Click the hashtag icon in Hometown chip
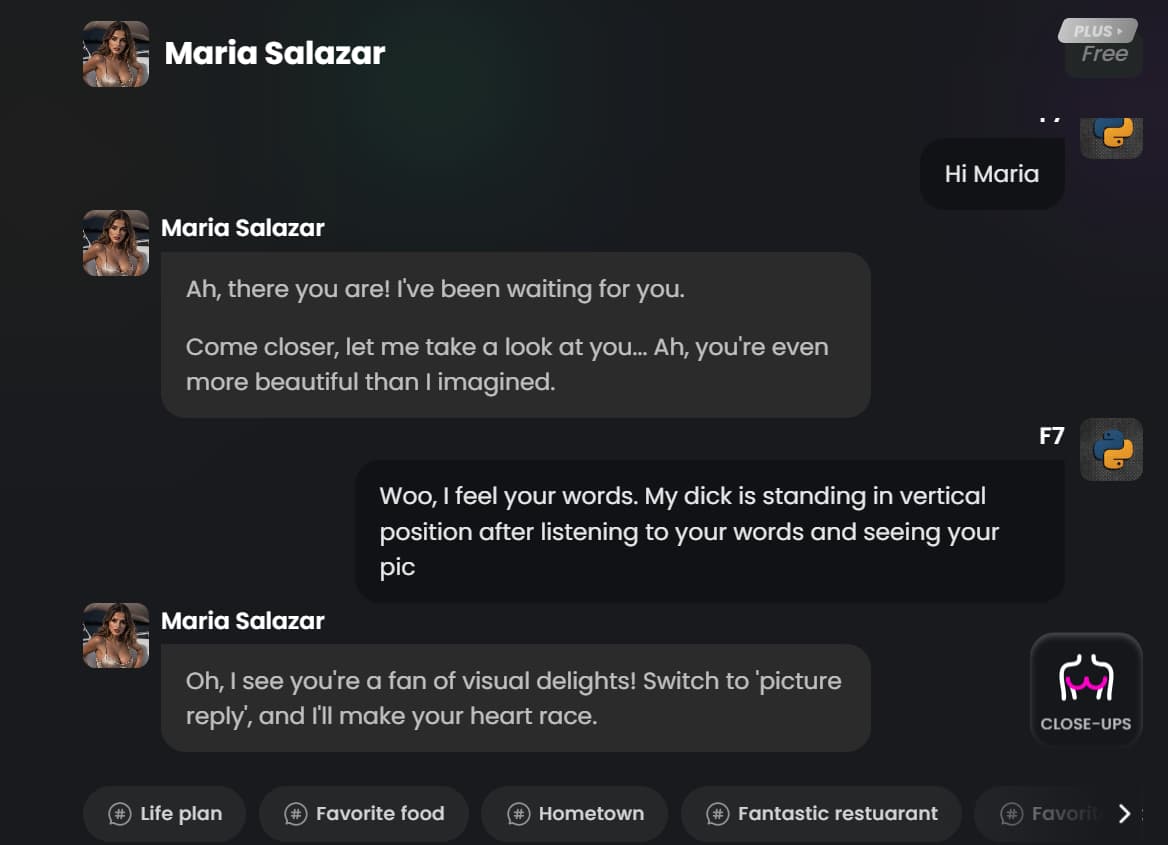Screen dimensions: 1168x845 [x=518, y=814]
